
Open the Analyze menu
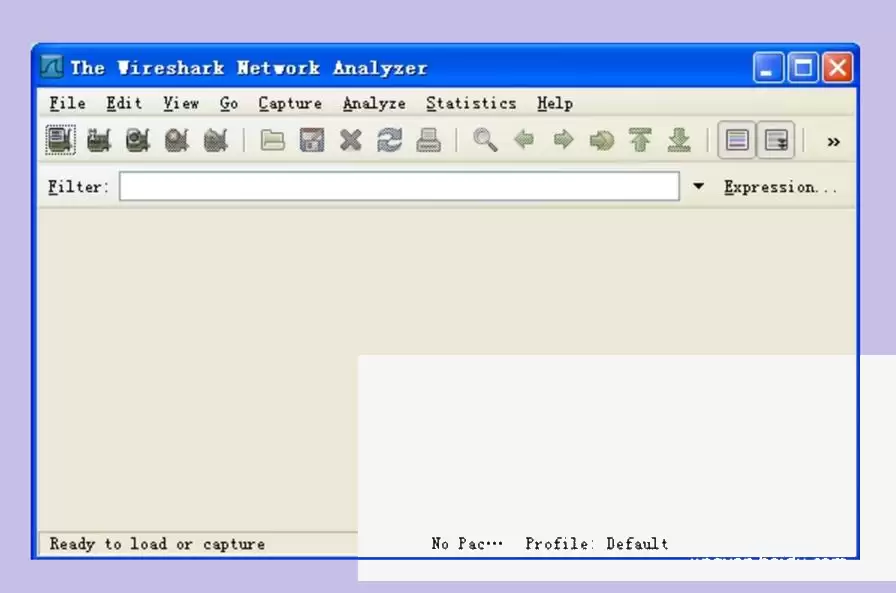click(374, 103)
